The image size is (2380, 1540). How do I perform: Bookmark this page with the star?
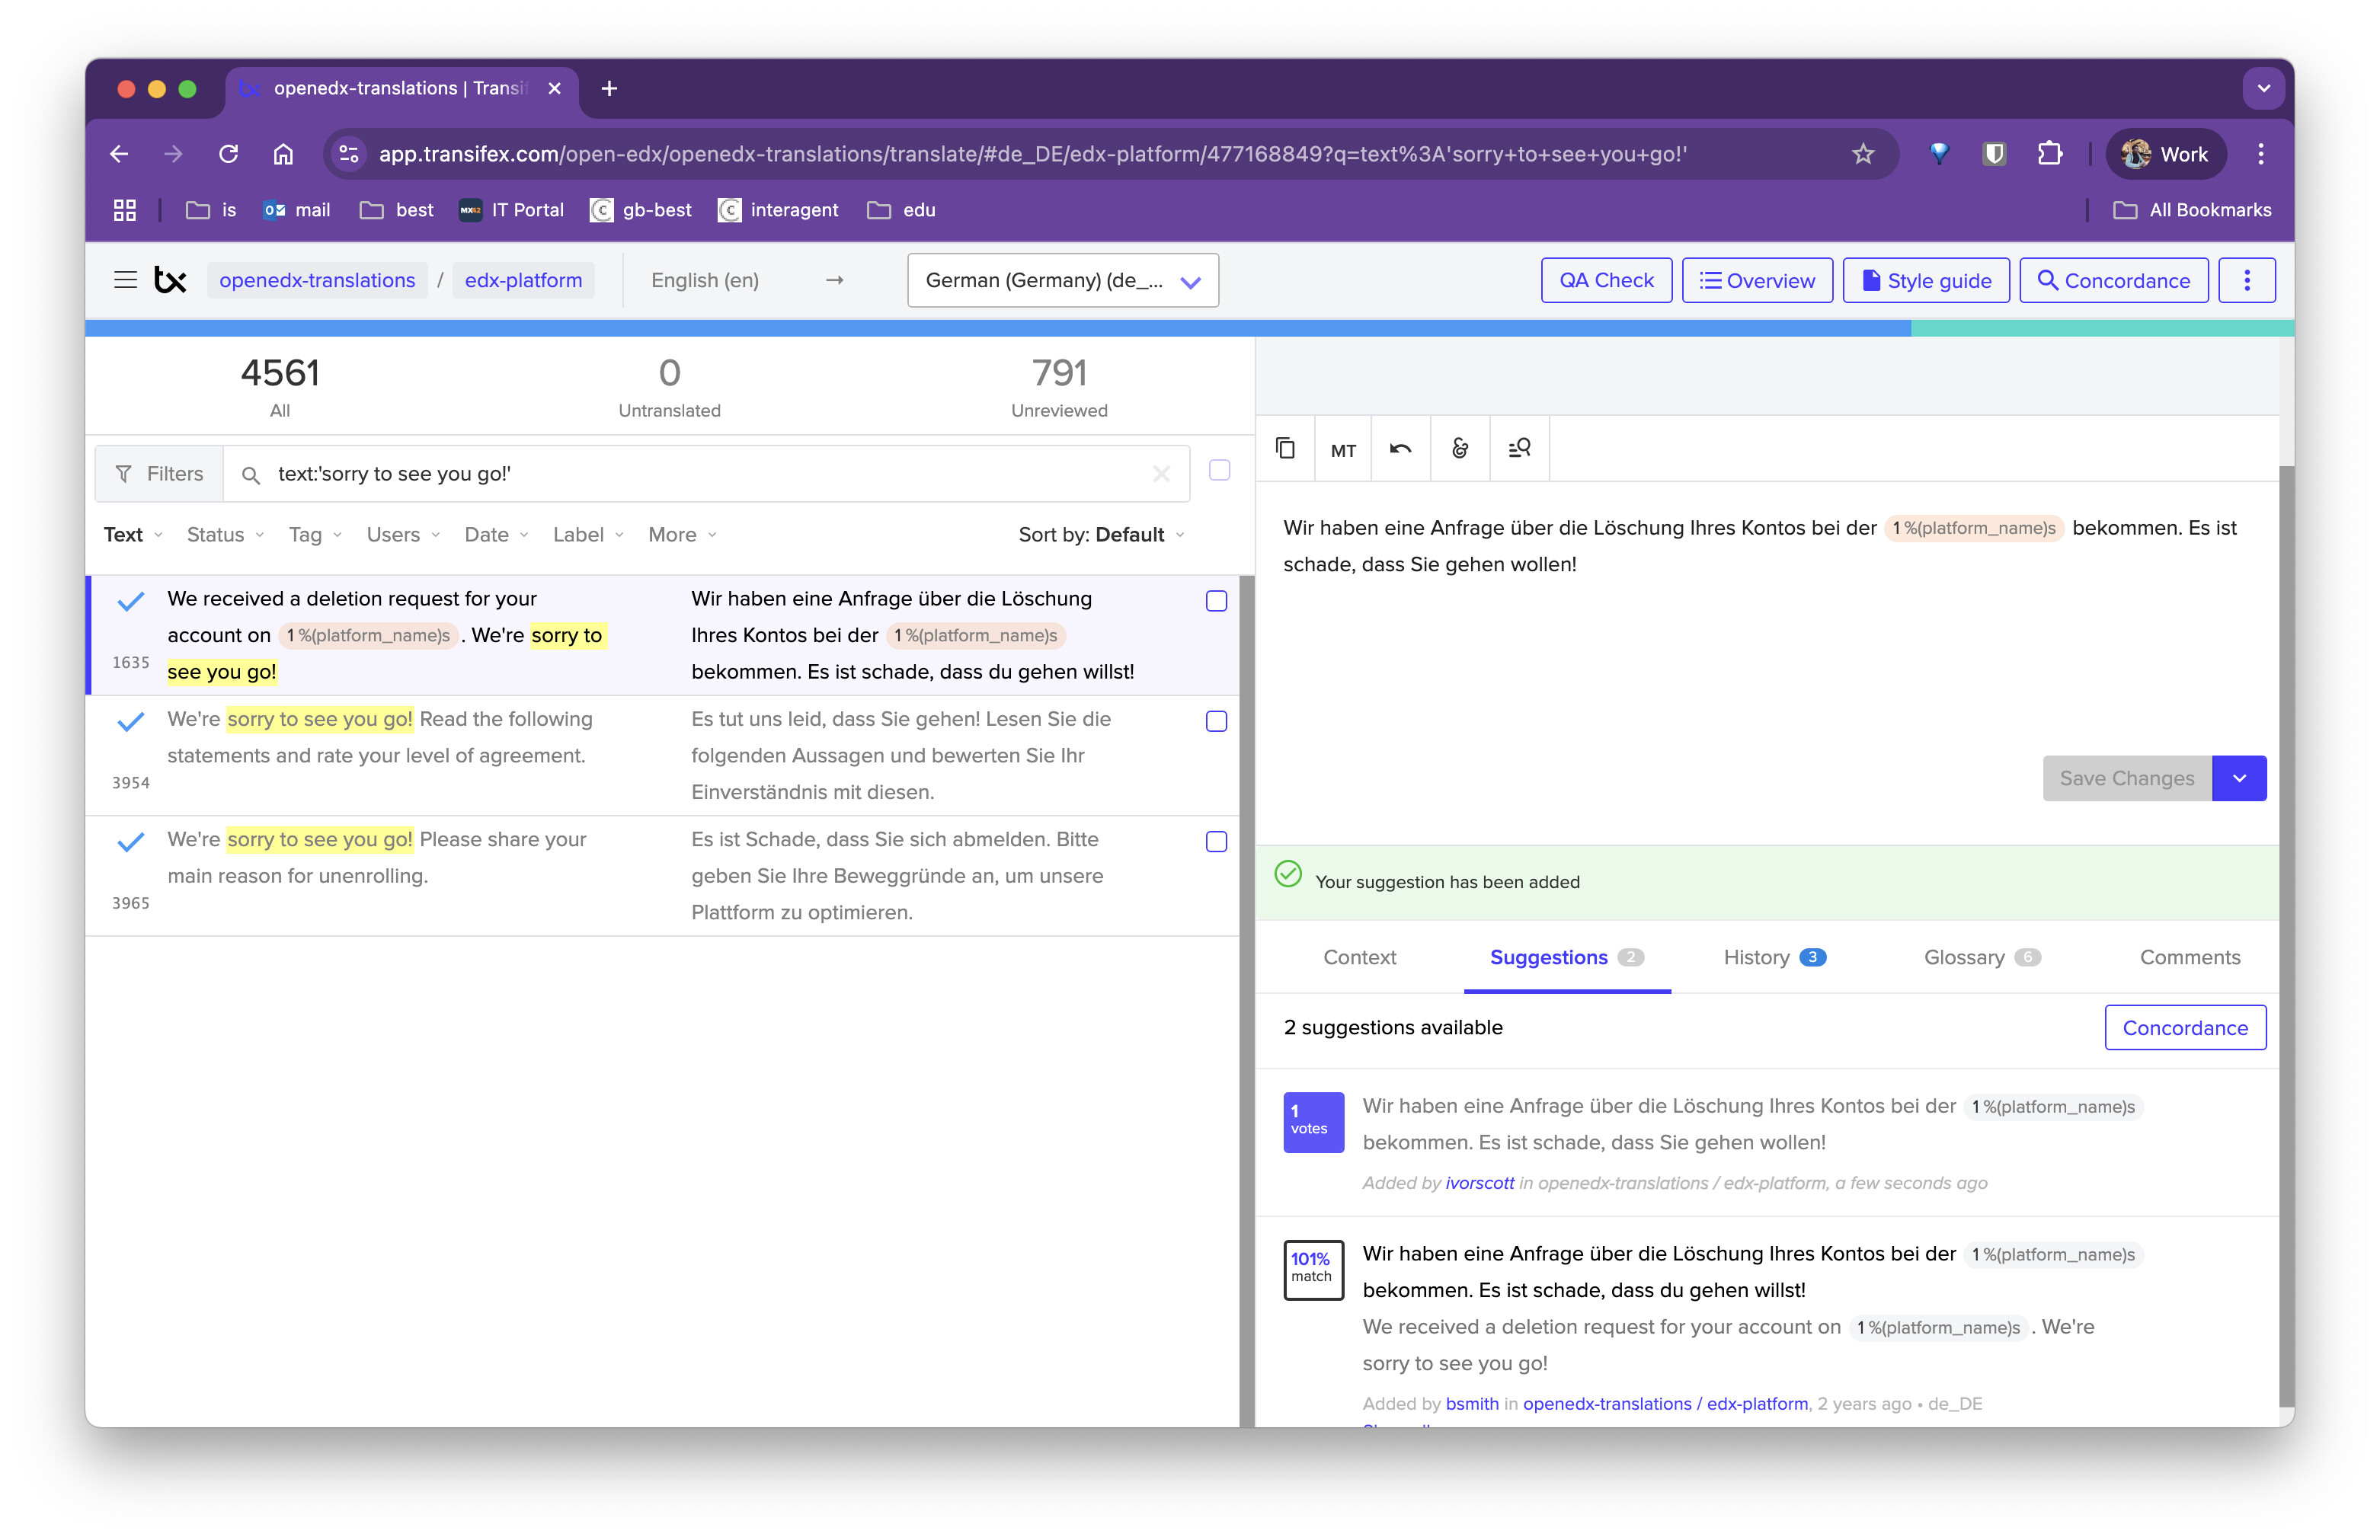1862,154
